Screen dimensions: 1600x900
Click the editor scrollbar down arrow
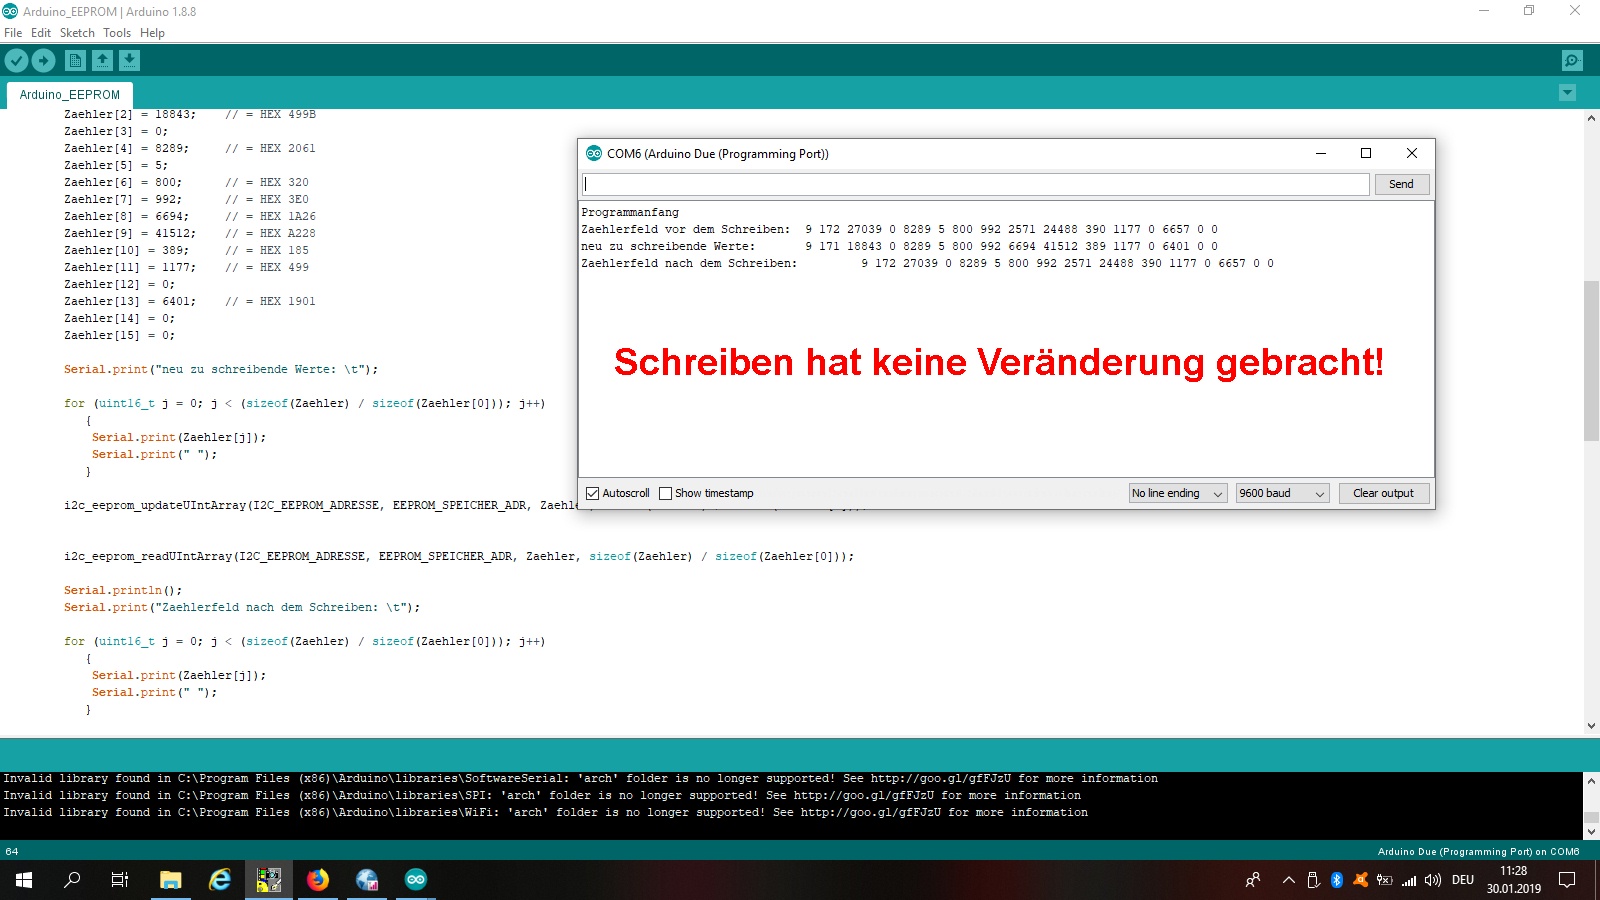[x=1591, y=726]
